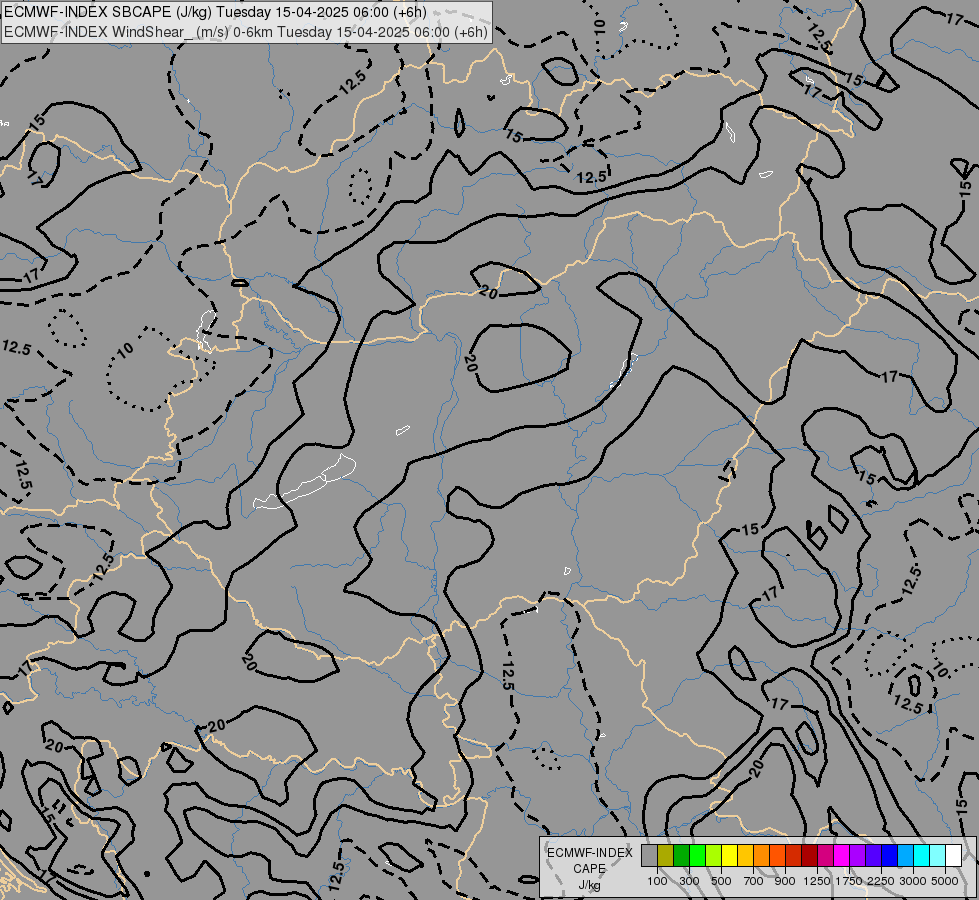This screenshot has height=900, width=979.
Task: Click the 'ECMWF-INDEX WindShear_ (m/s) 0-6km' title line
Action: tap(245, 32)
